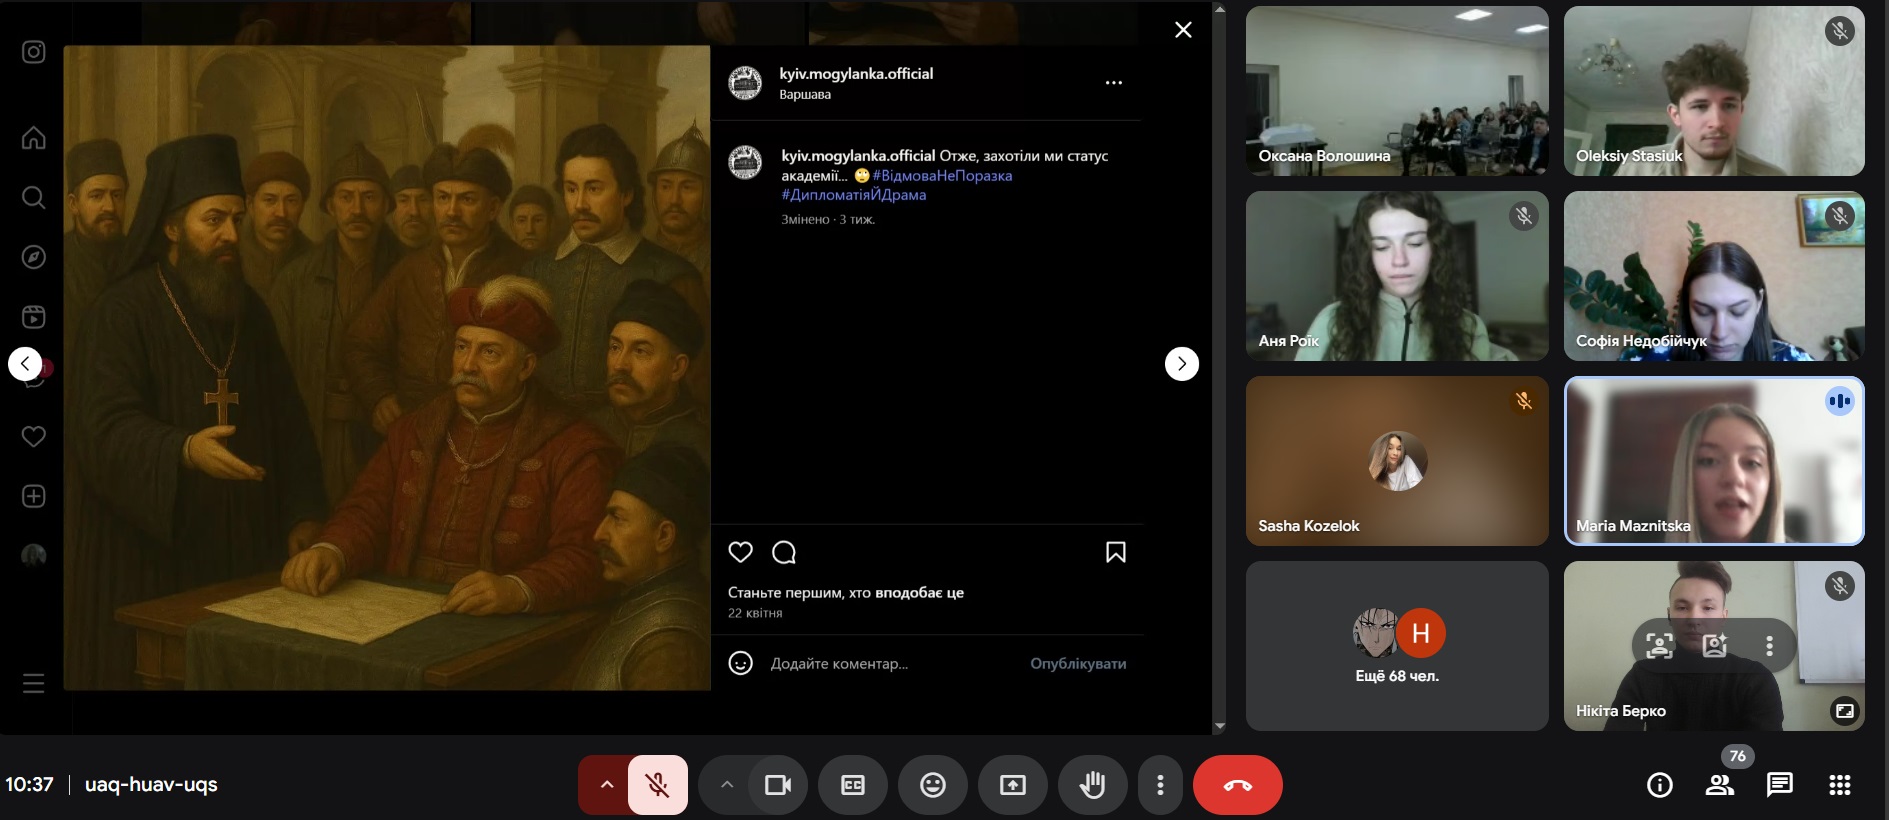Open the More hamburger menu in sidebar

click(33, 683)
